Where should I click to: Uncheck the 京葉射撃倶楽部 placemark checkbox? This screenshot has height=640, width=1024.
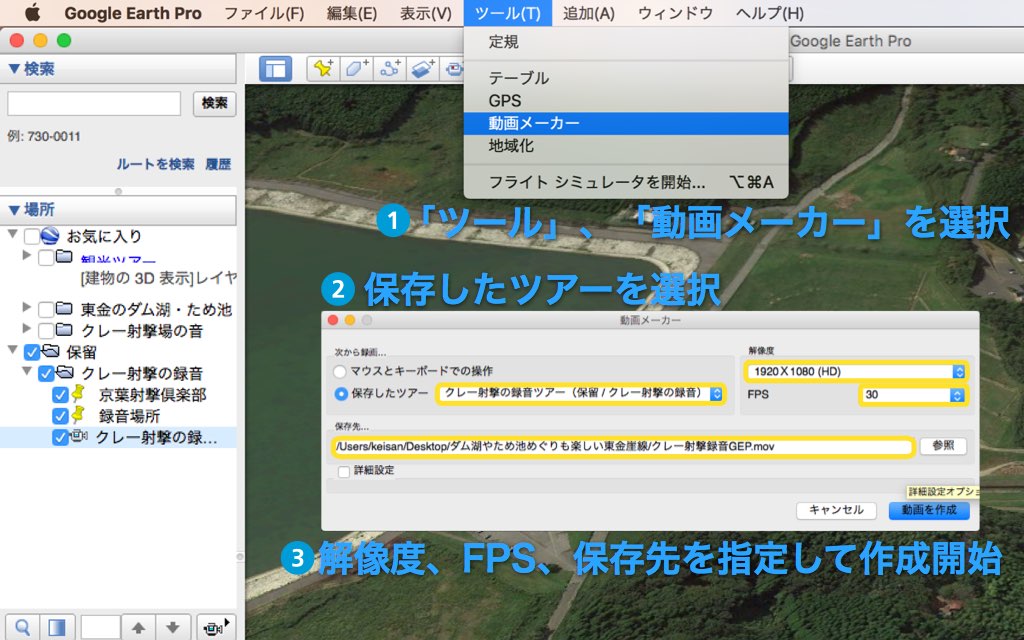[x=60, y=395]
